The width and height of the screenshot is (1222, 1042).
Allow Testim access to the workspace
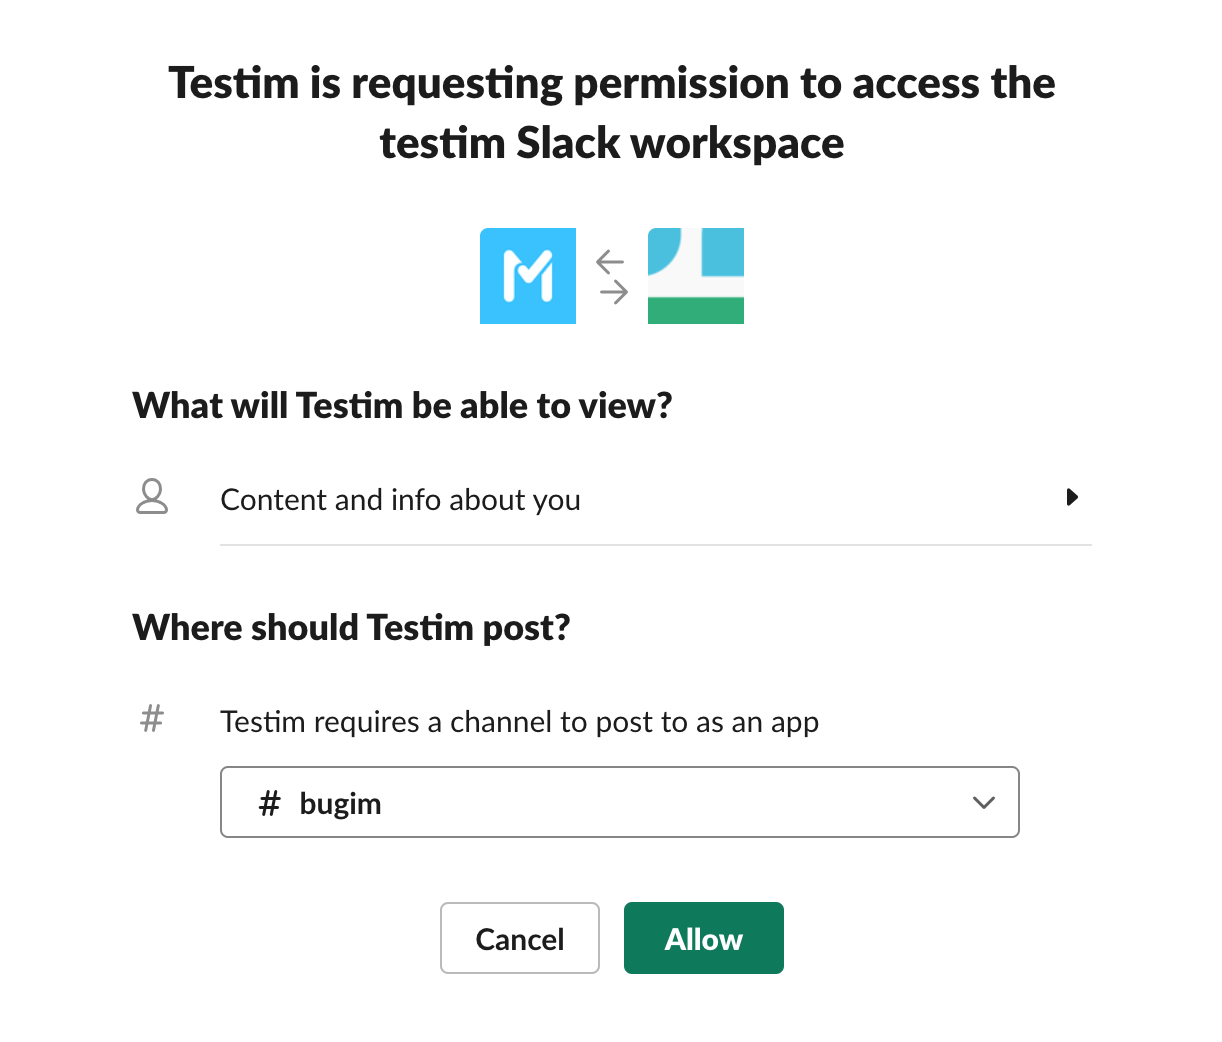(x=704, y=938)
